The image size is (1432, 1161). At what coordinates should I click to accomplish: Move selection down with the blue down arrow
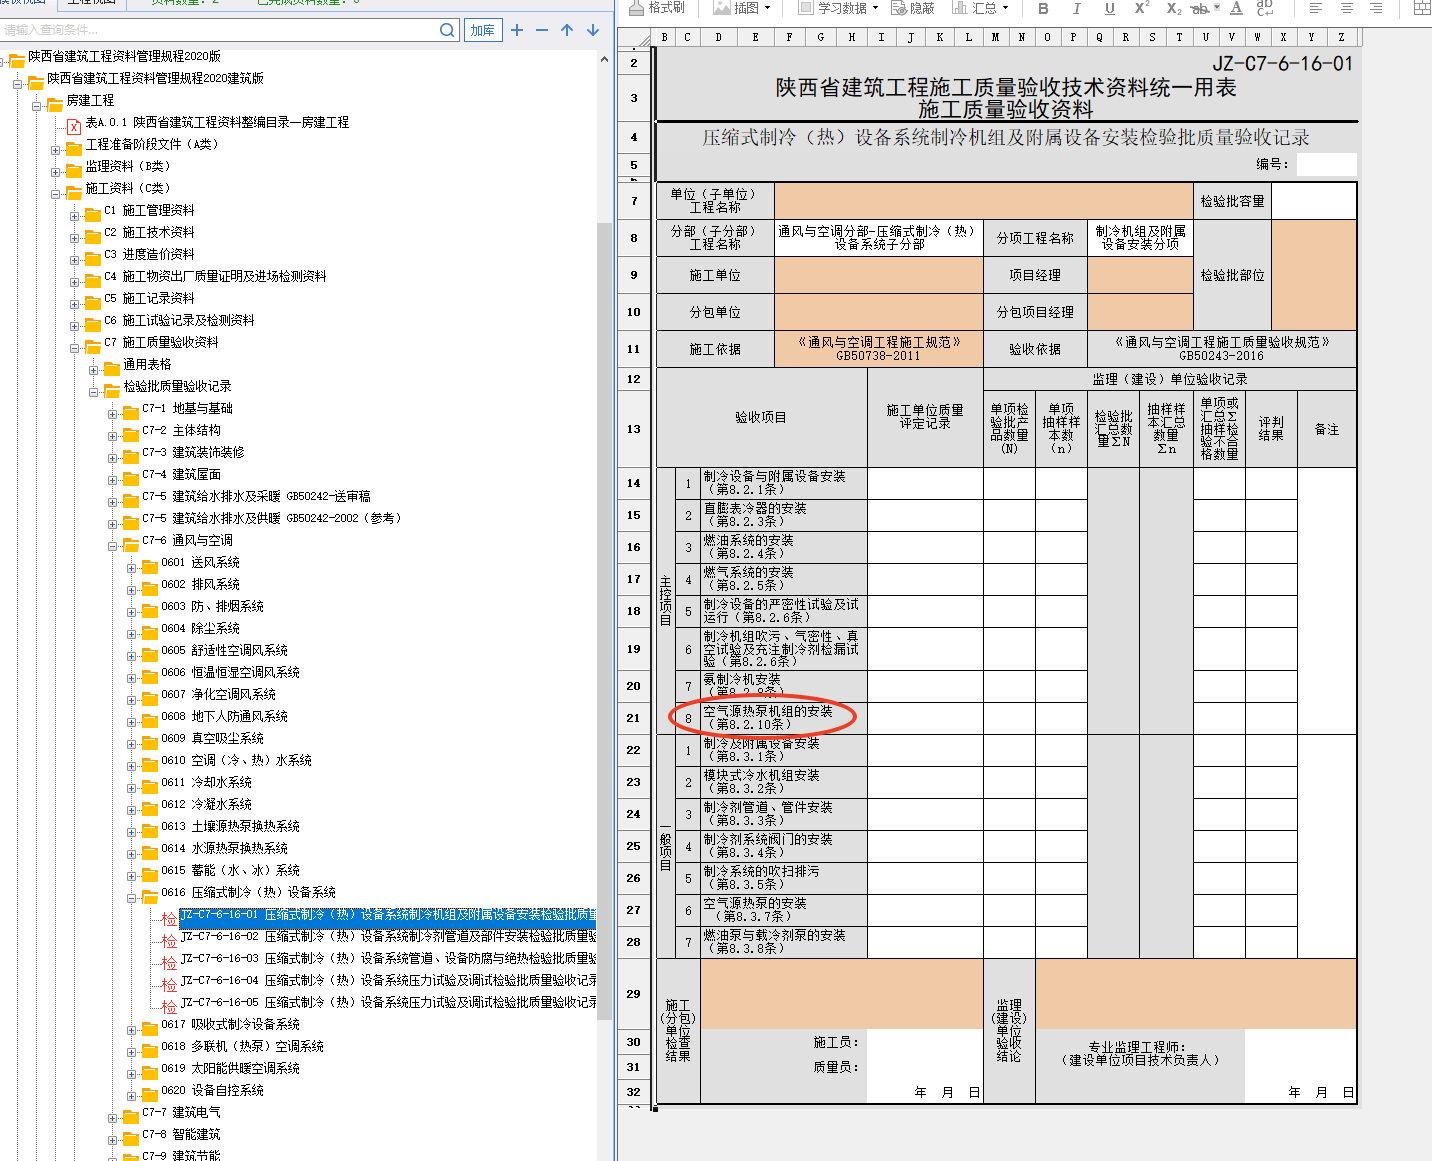point(593,30)
